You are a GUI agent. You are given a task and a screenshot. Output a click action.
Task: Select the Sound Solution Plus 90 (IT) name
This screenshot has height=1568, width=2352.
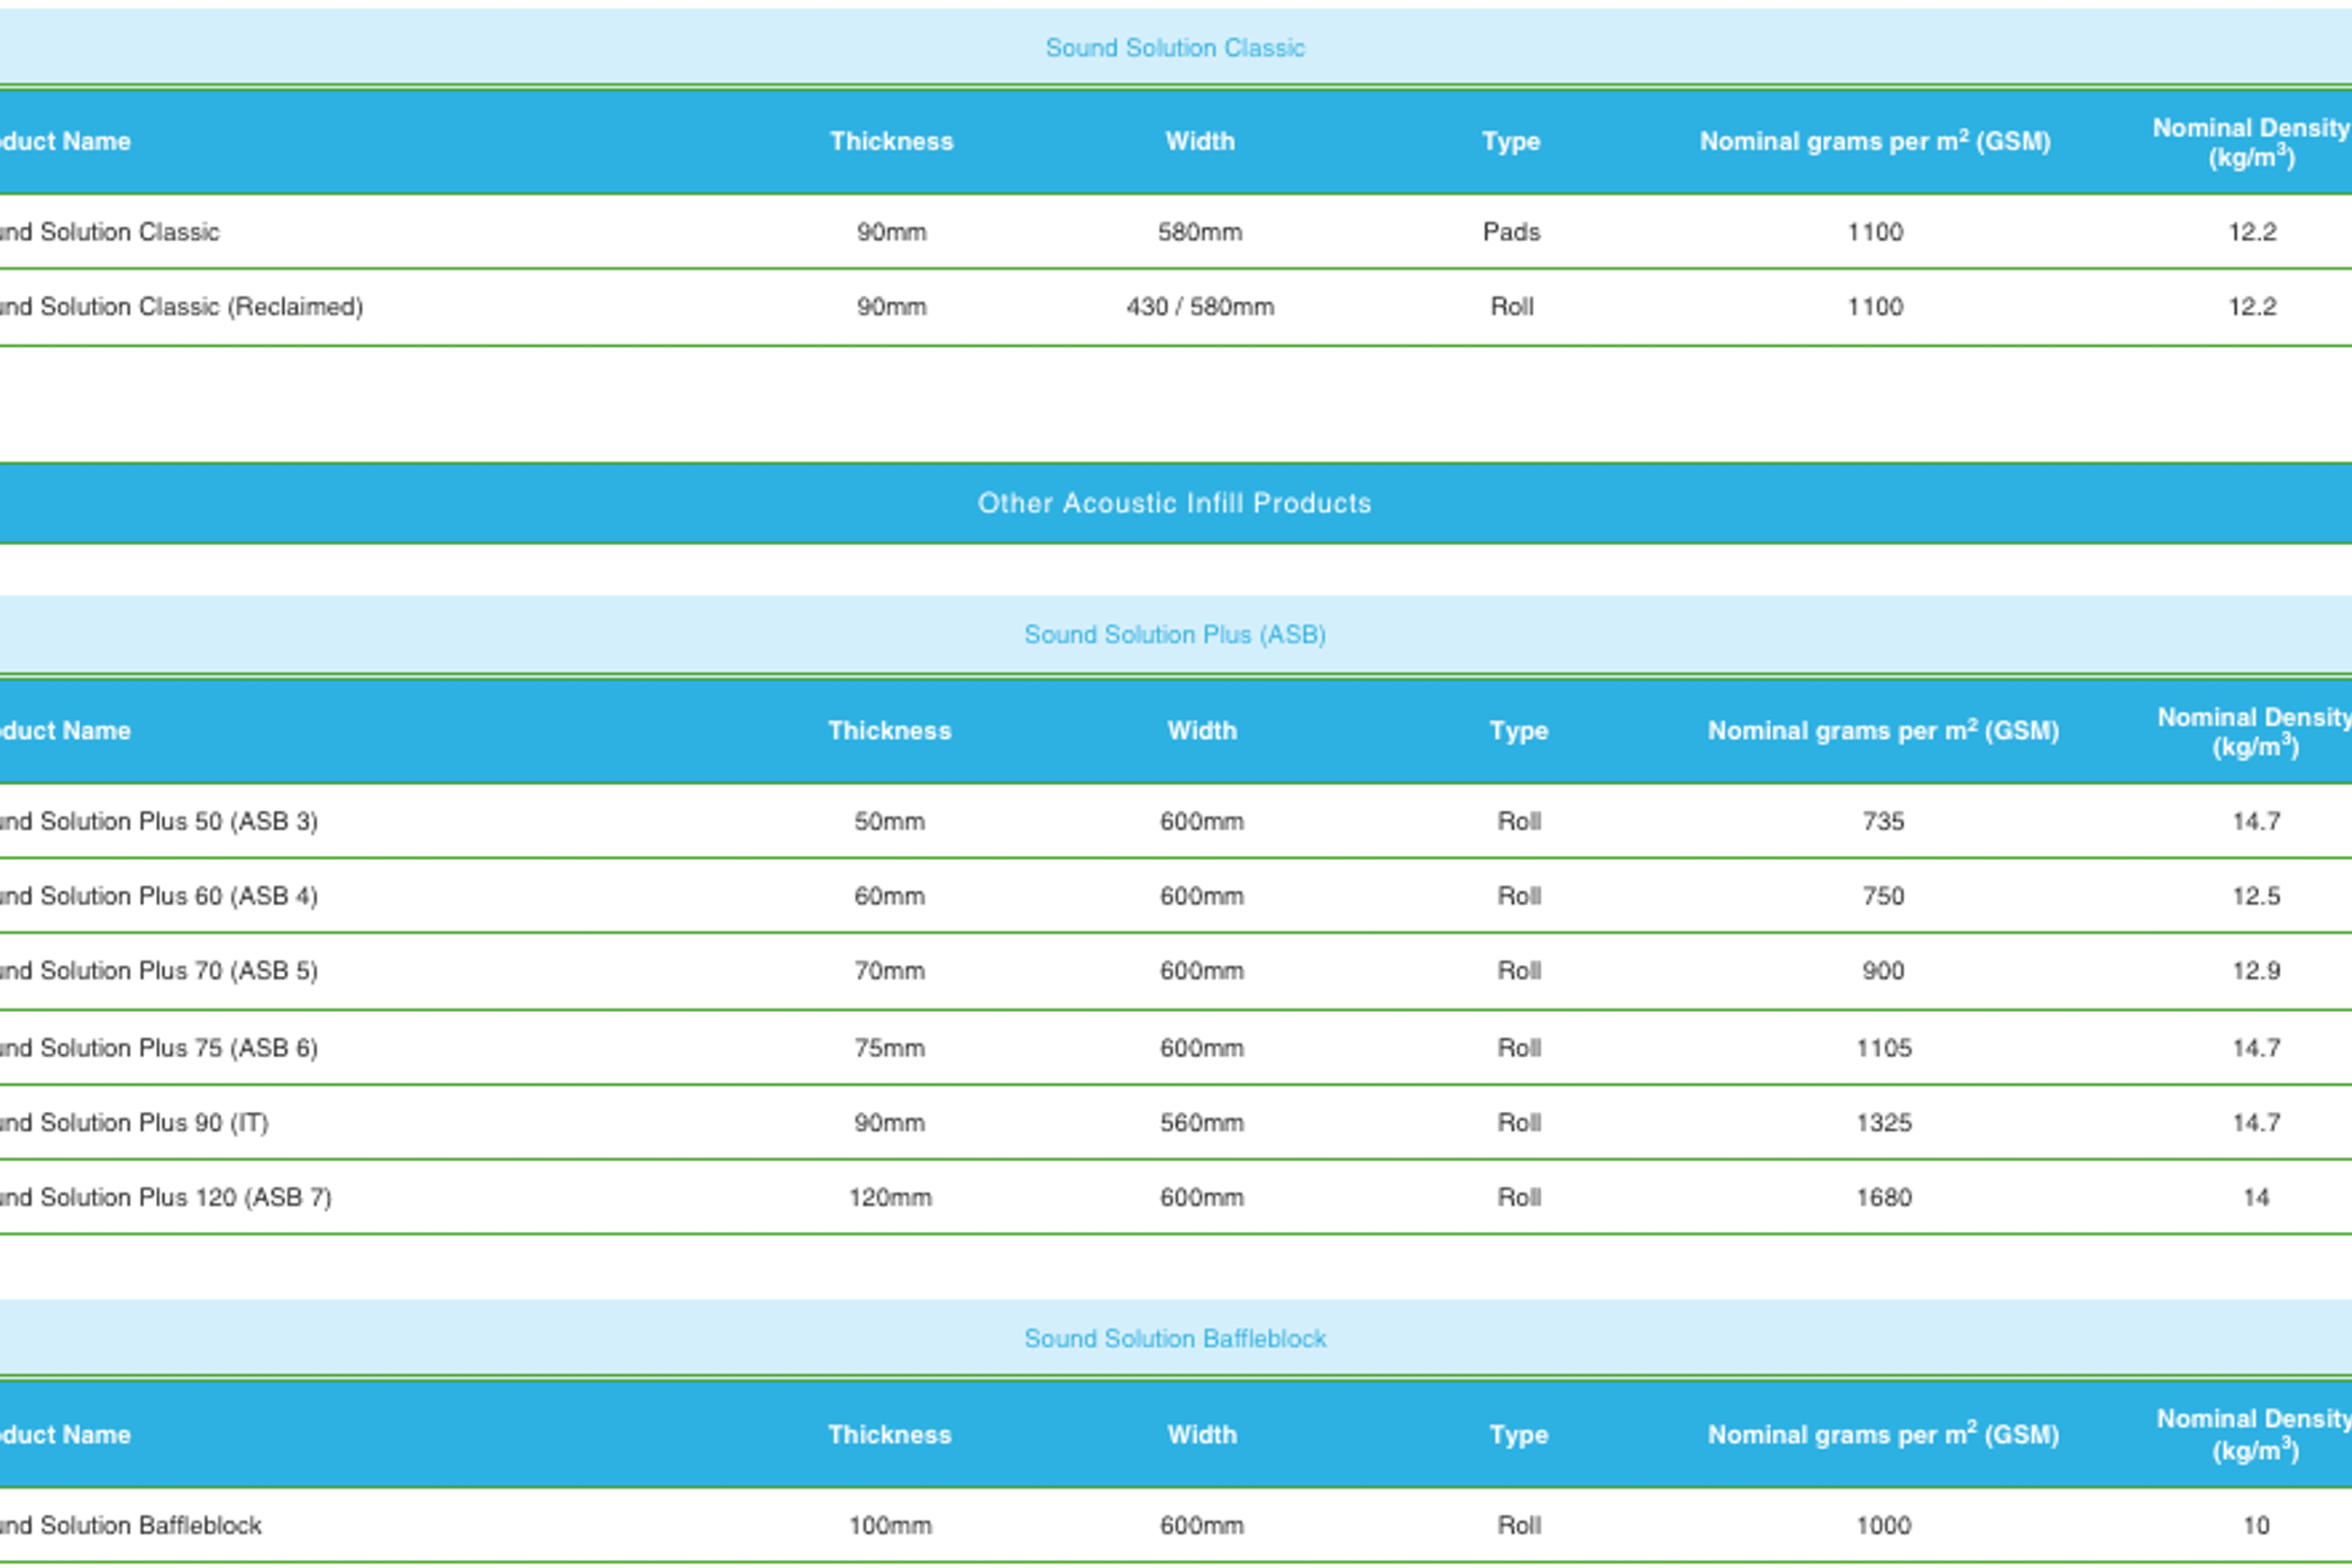tap(134, 1124)
